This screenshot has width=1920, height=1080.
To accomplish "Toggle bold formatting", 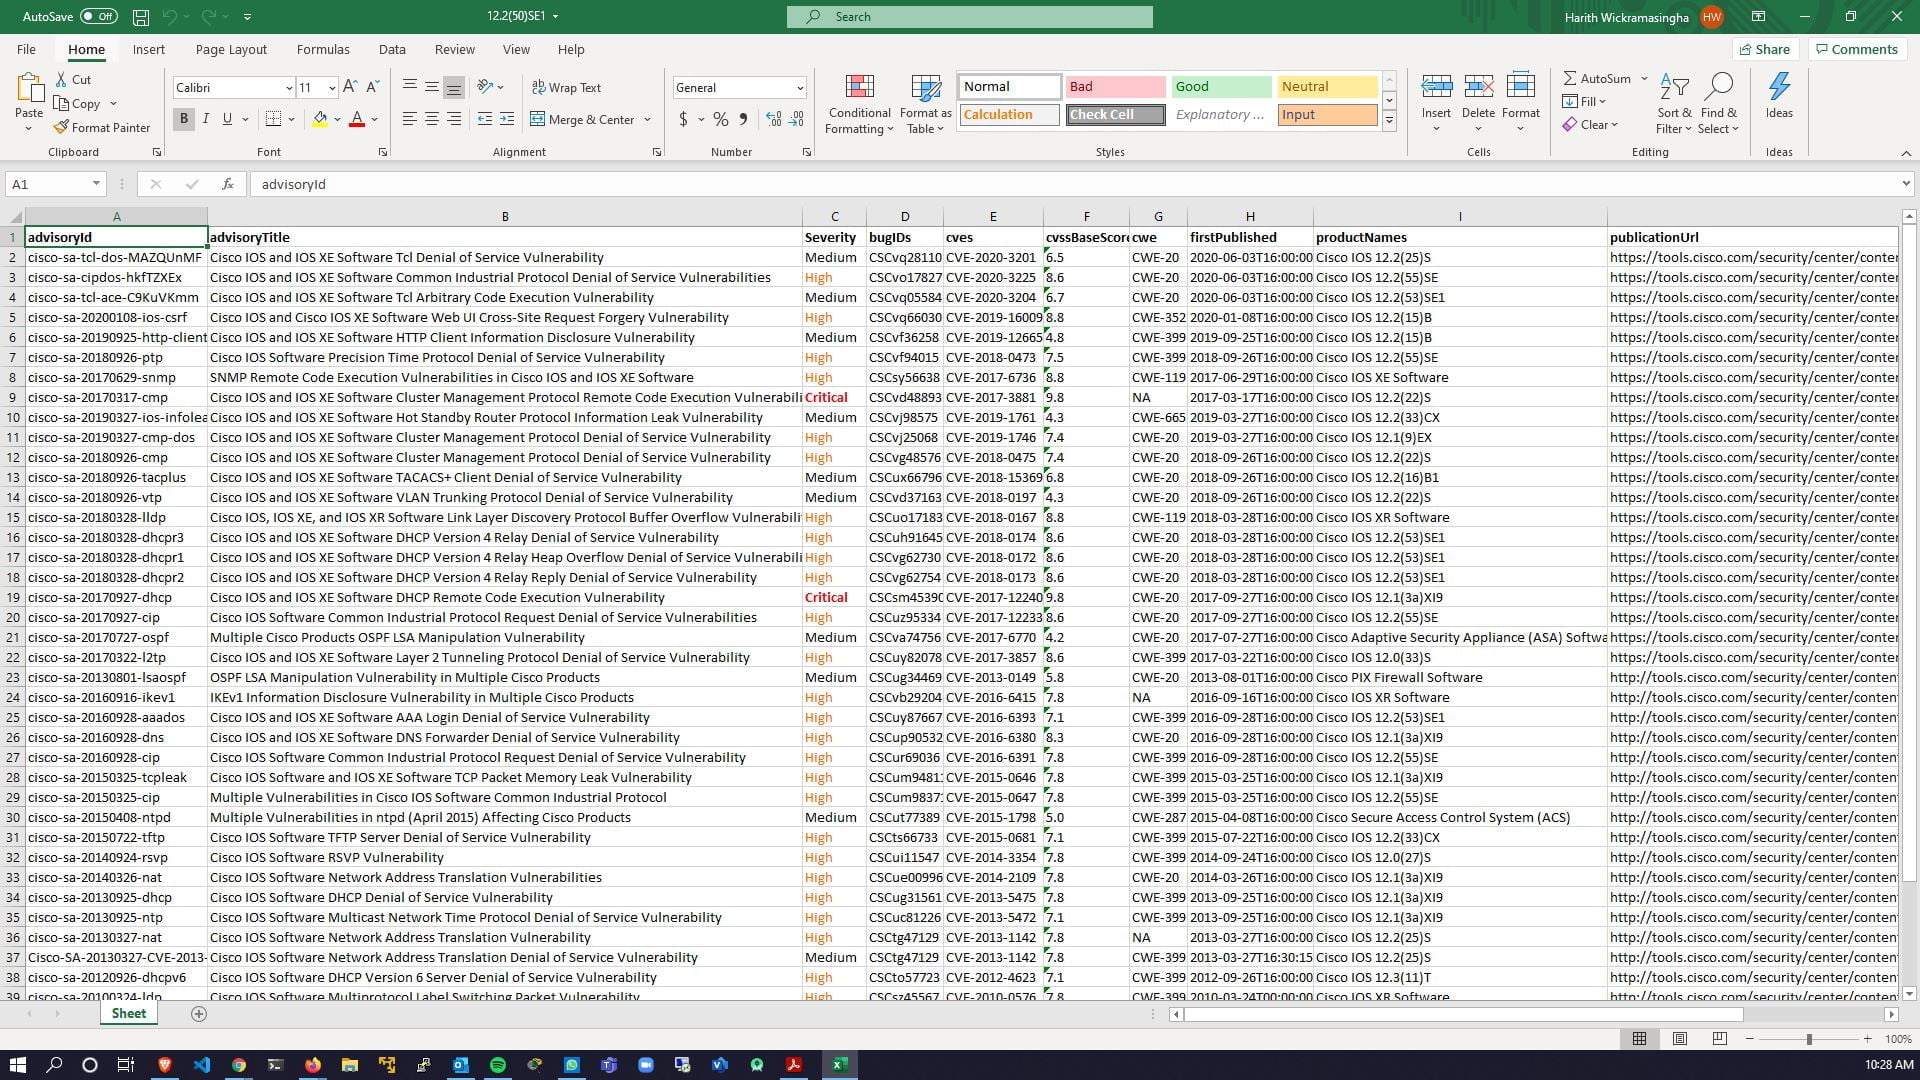I will (x=183, y=118).
